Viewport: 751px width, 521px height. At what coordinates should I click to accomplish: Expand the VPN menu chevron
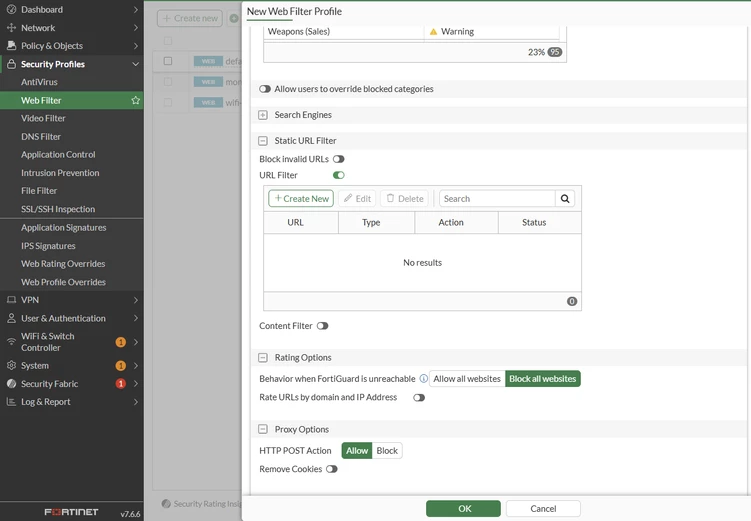[x=136, y=300]
